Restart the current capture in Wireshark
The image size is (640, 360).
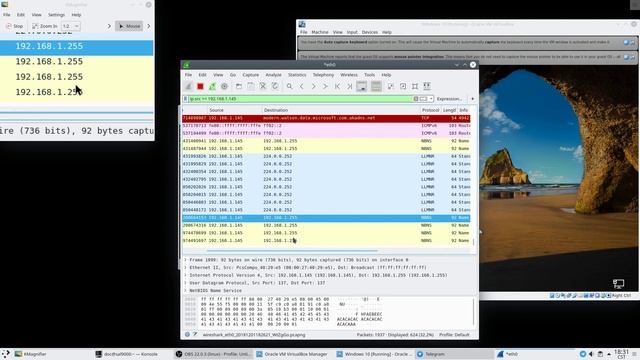point(212,86)
